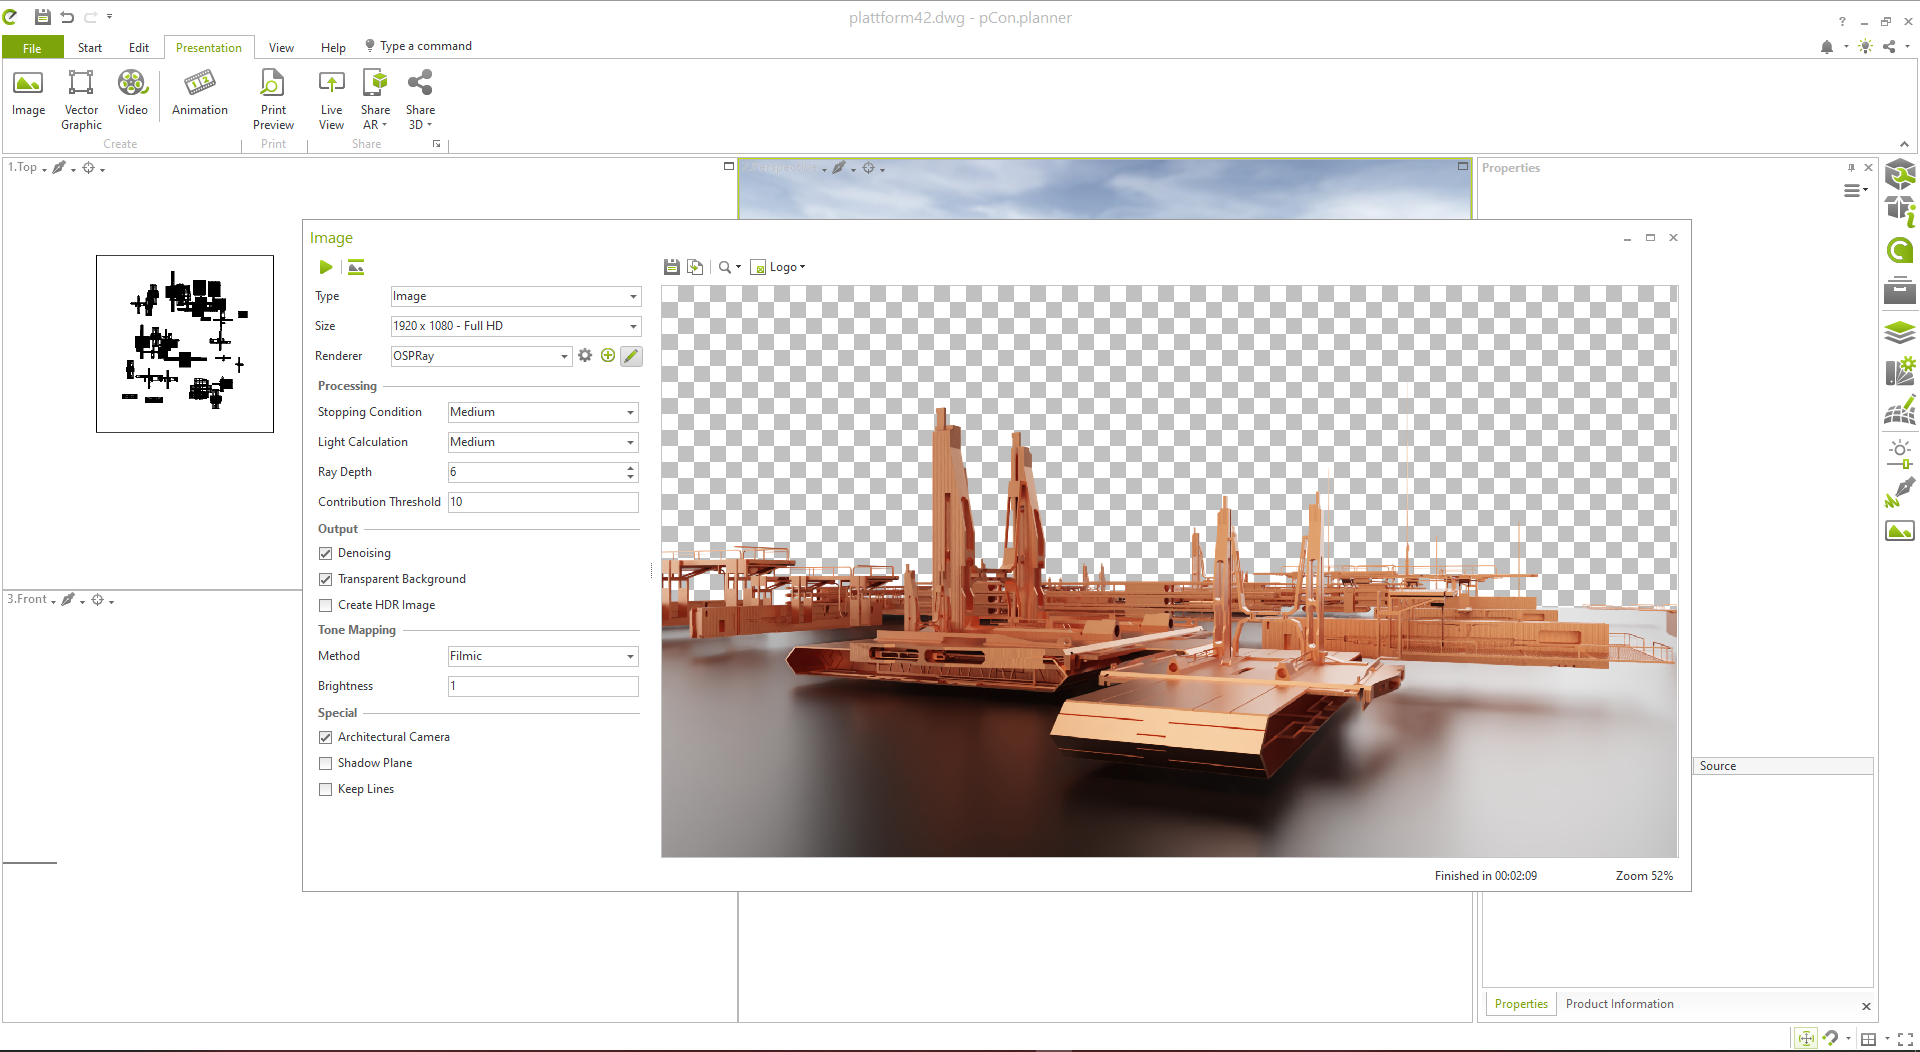Uncheck Transparent Background
Viewport: 1920px width, 1052px height.
[x=325, y=579]
